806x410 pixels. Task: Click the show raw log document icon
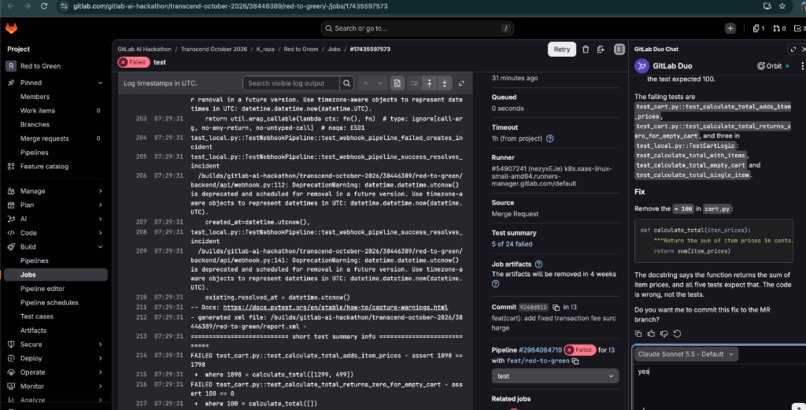(397, 83)
